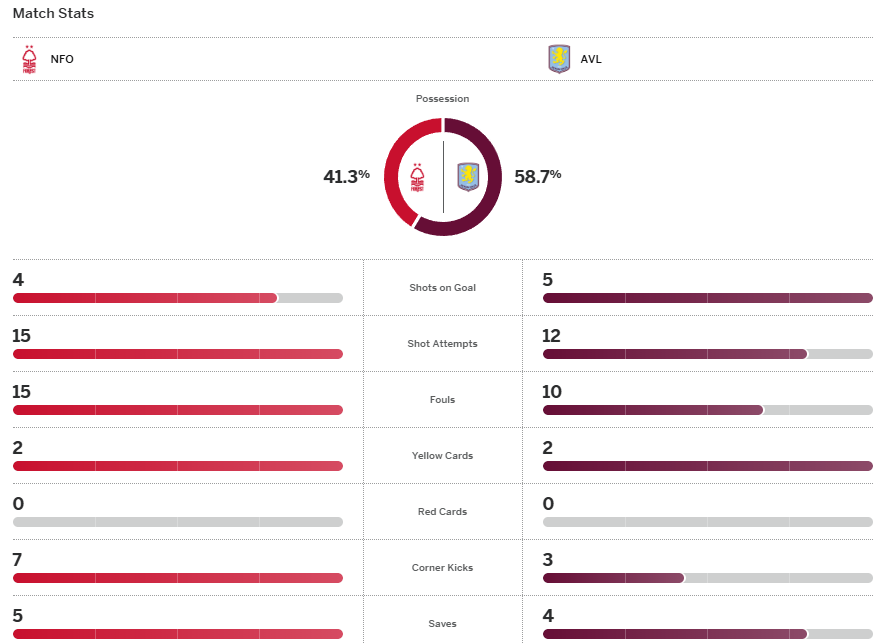Viewport: 886px width, 644px height.
Task: Click the Villa crest inside possession donut
Action: point(468,177)
